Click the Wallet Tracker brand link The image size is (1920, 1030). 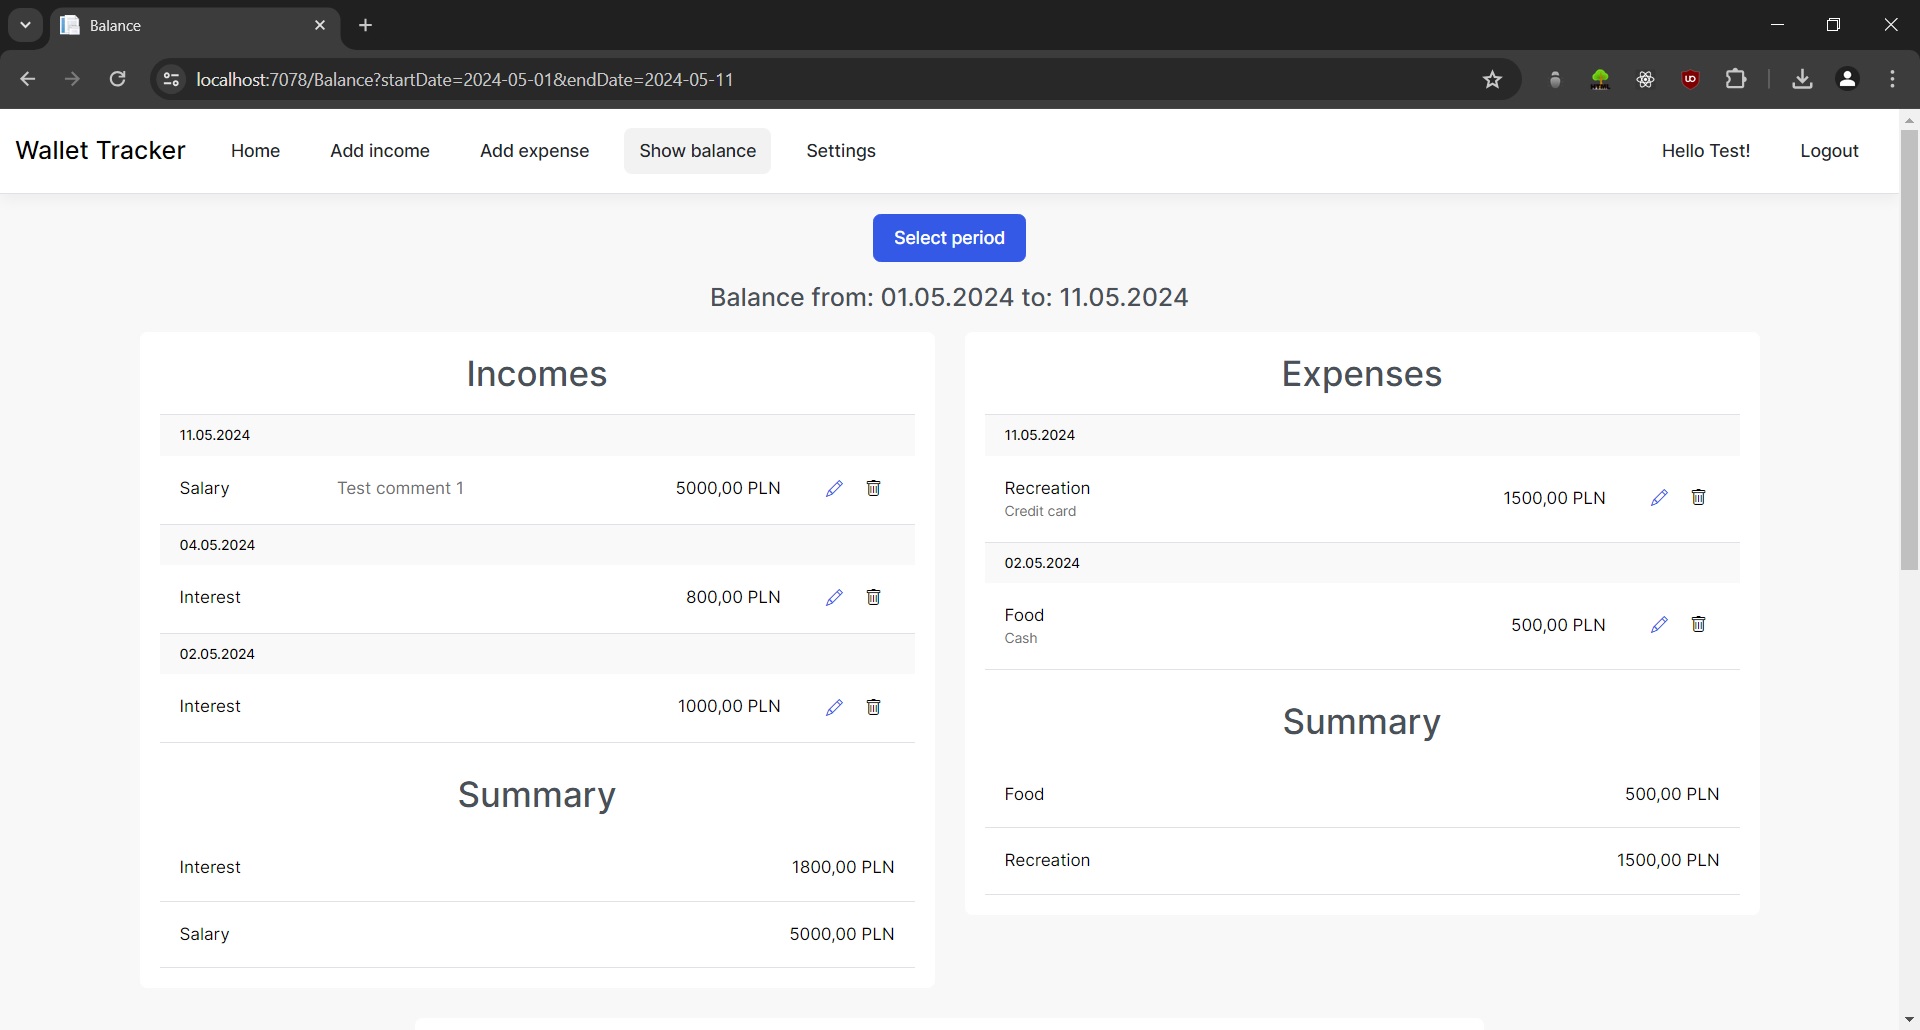101,150
